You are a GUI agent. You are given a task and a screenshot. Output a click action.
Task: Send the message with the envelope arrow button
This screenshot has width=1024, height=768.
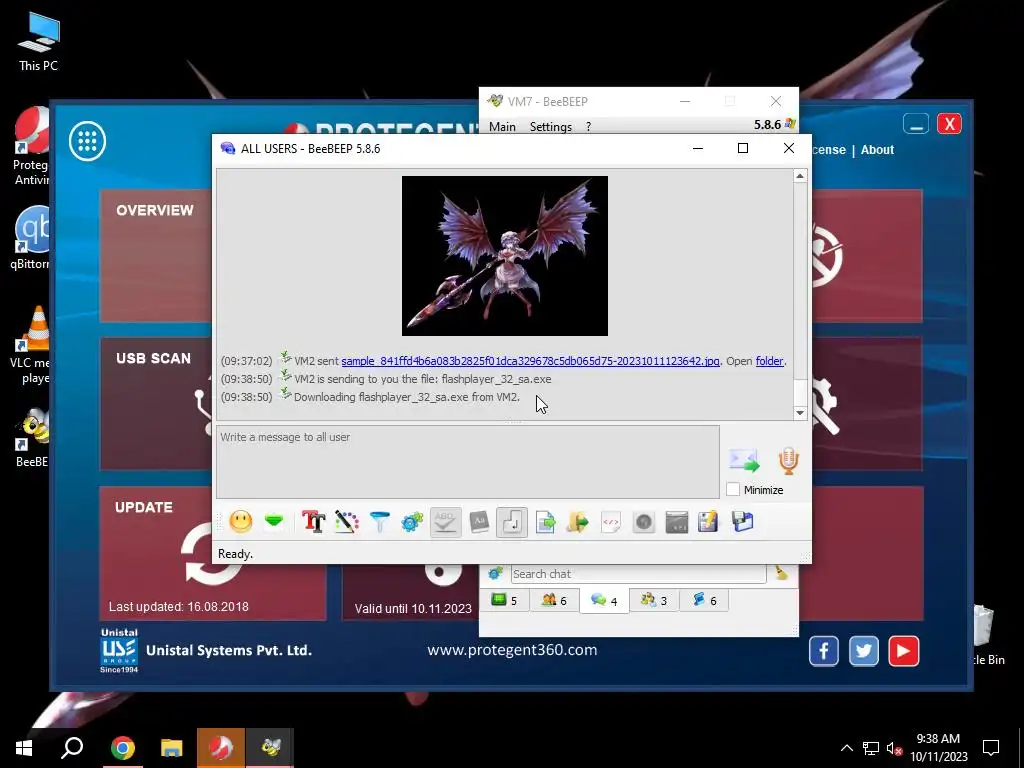pyautogui.click(x=744, y=461)
